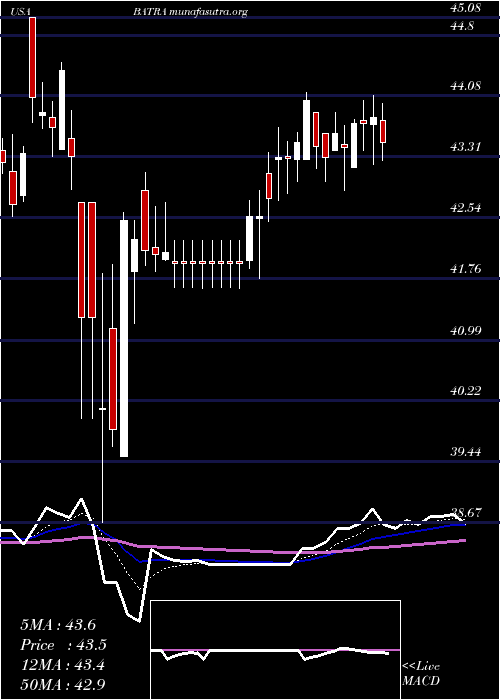
Task: Click the 50MA : 42.9 value
Action: (63, 685)
